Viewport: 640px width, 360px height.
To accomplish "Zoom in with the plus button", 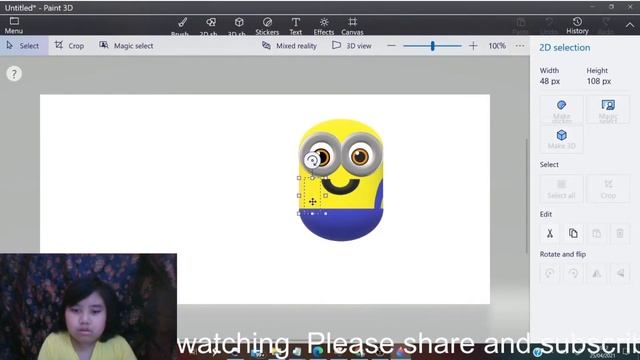I will coord(473,46).
